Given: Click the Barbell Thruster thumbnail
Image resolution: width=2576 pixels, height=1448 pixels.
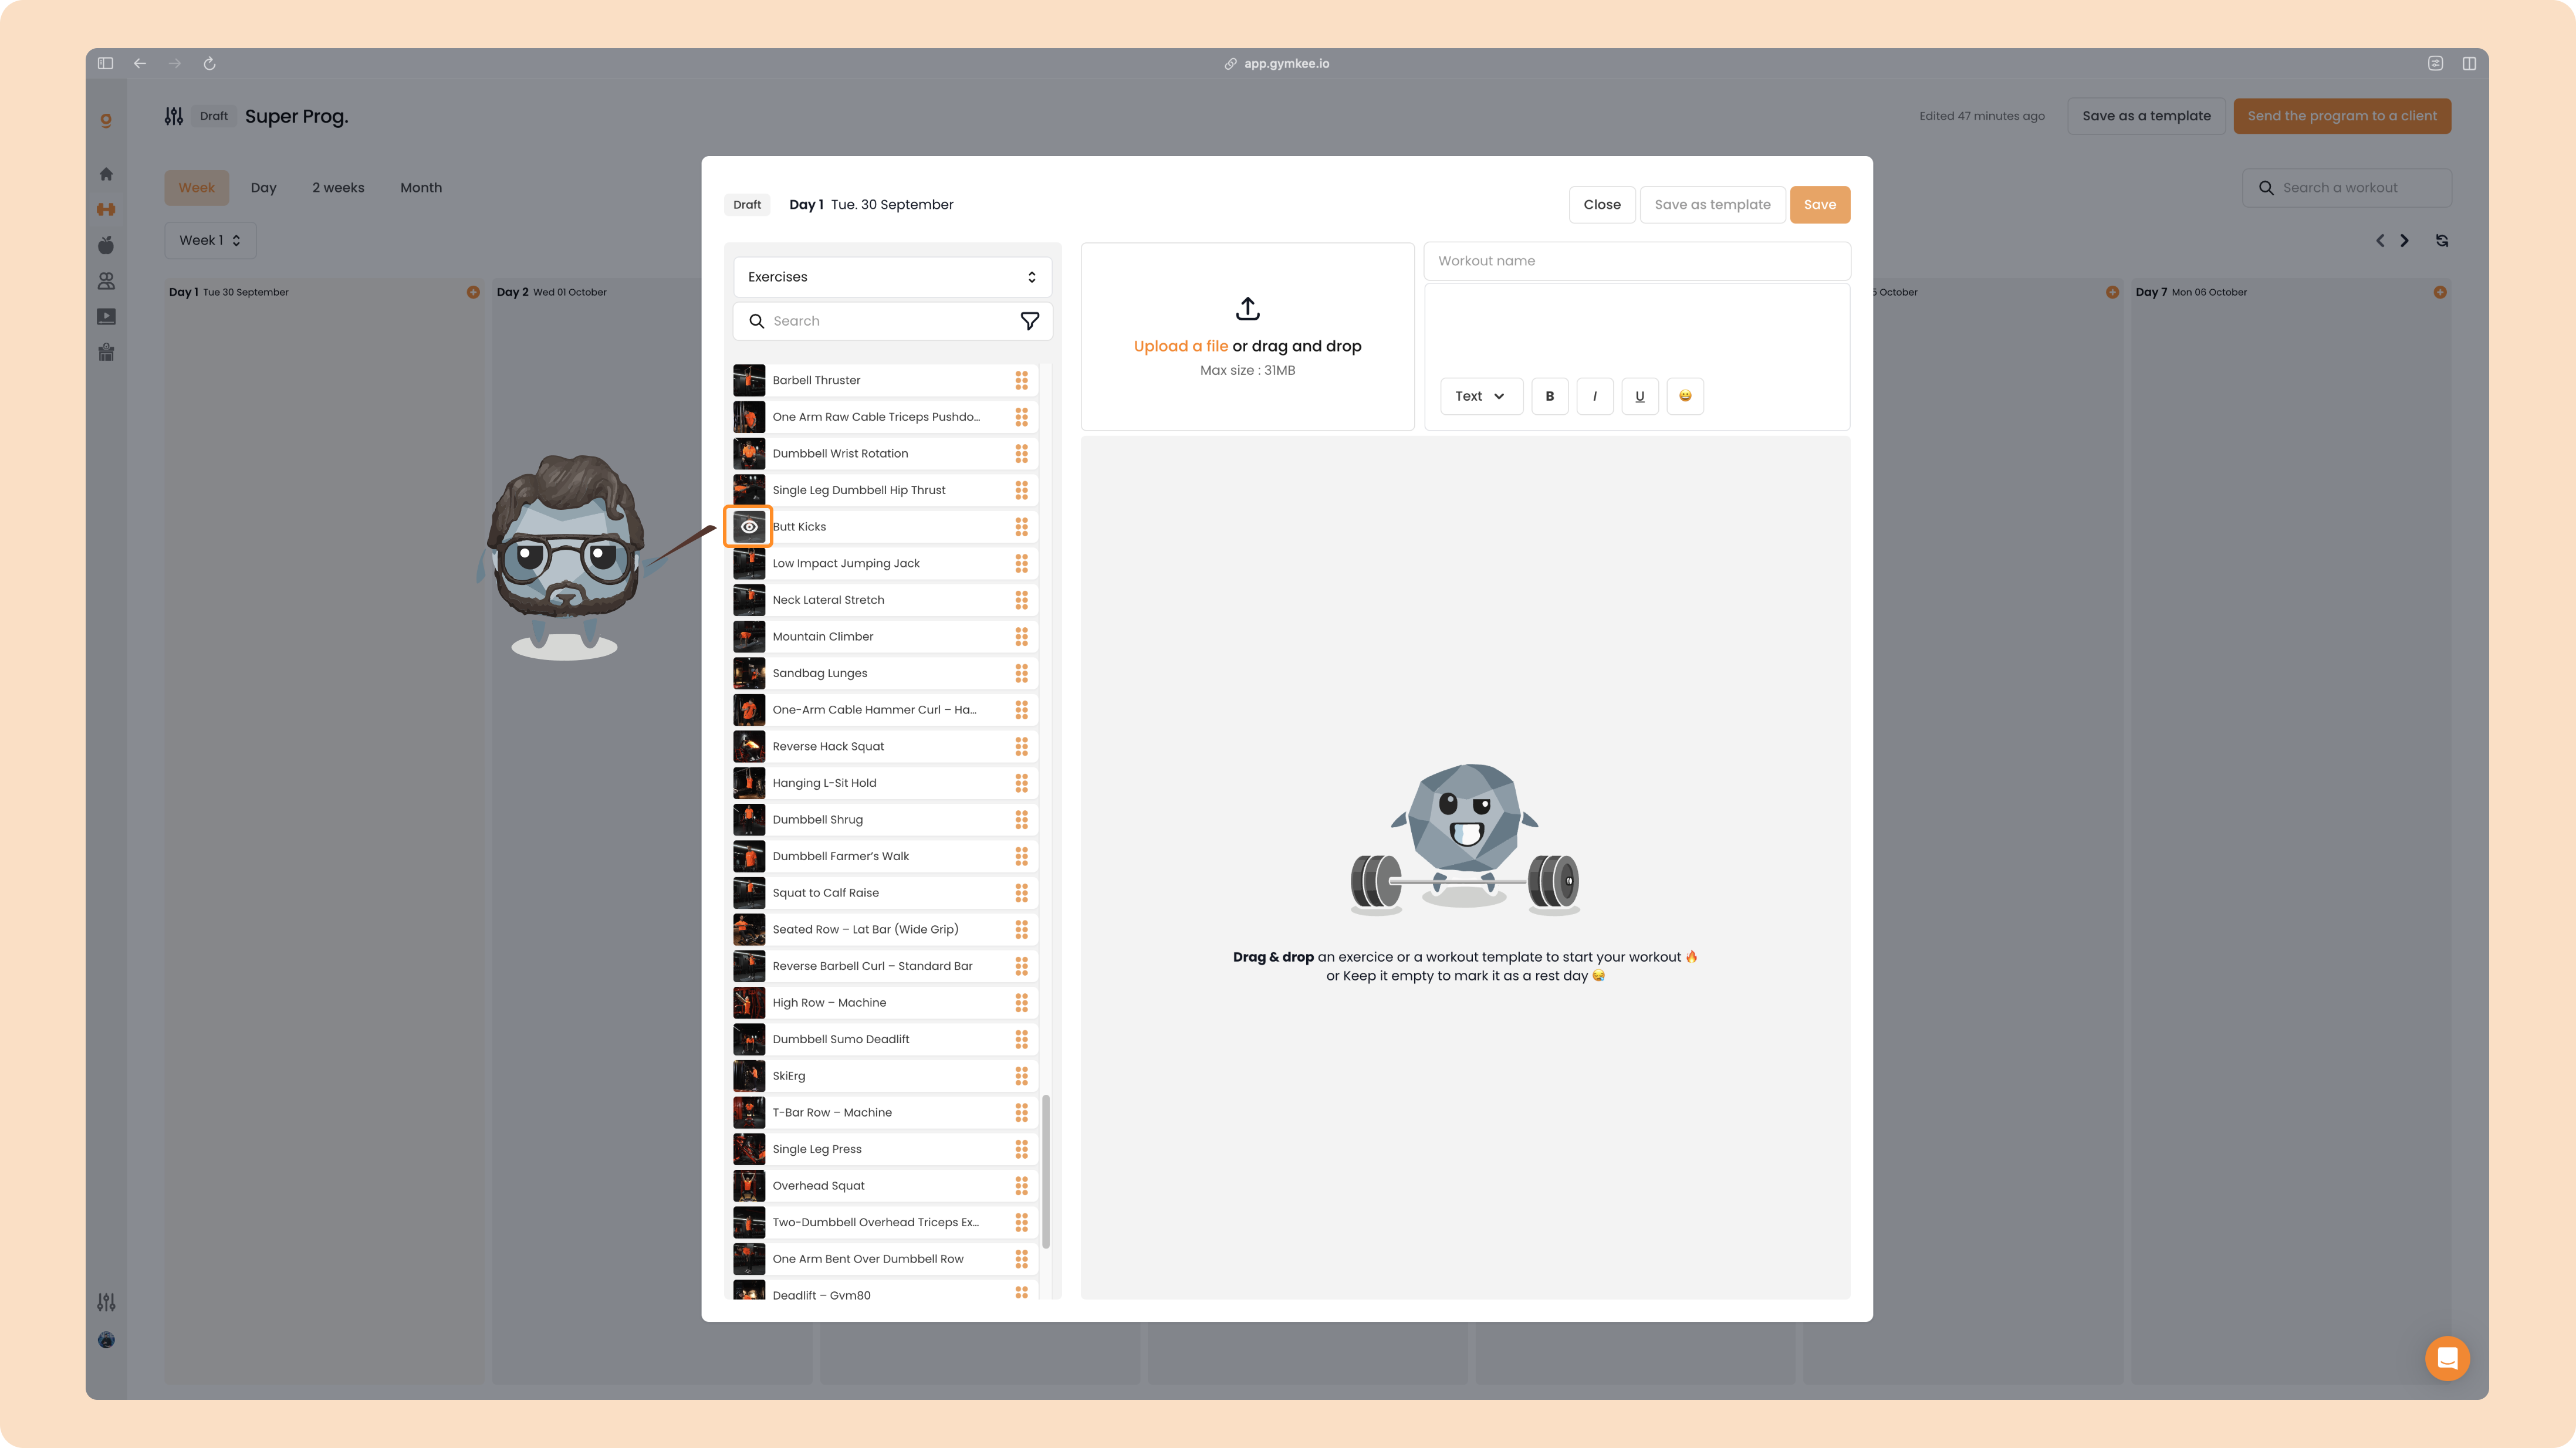Looking at the screenshot, I should pos(749,380).
